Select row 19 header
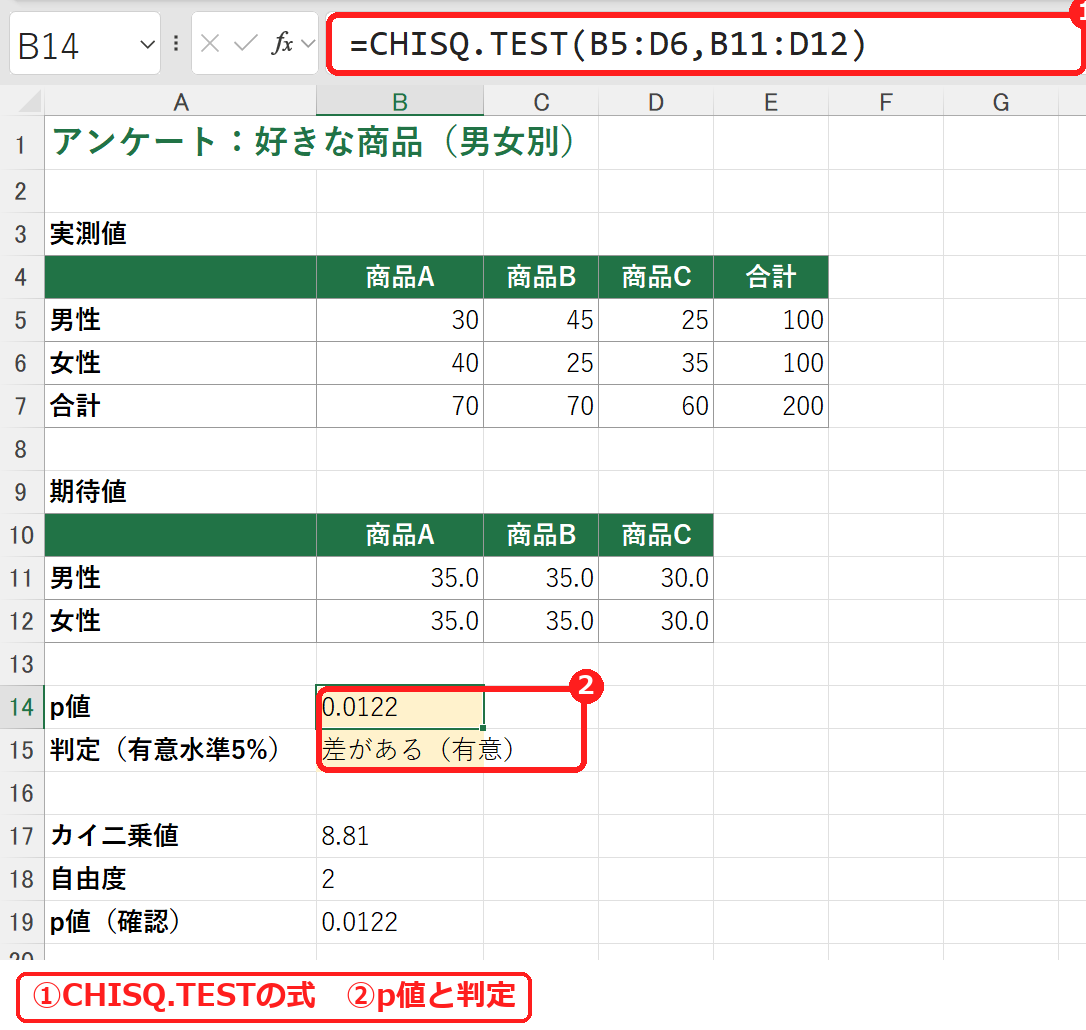 pos(21,922)
